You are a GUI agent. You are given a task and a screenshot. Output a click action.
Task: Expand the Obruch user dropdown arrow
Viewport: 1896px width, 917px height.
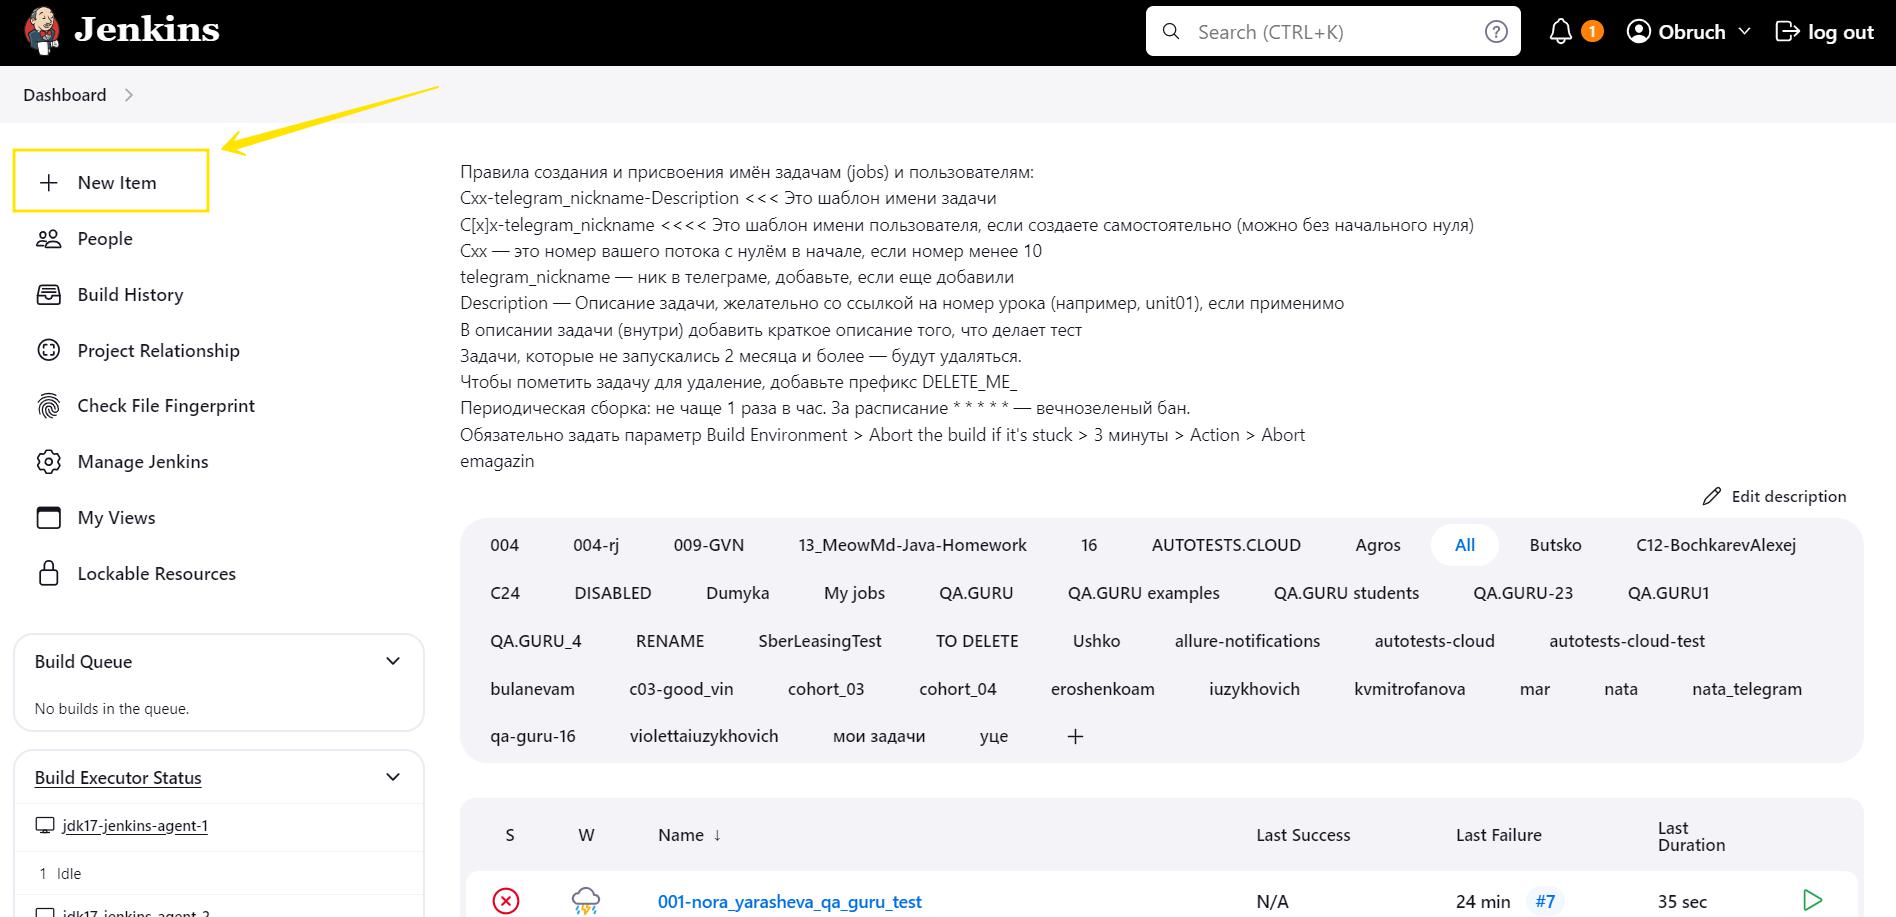click(1745, 32)
